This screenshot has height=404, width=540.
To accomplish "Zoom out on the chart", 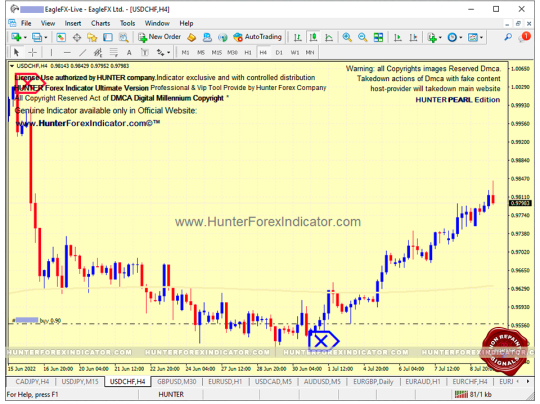I will [x=362, y=37].
